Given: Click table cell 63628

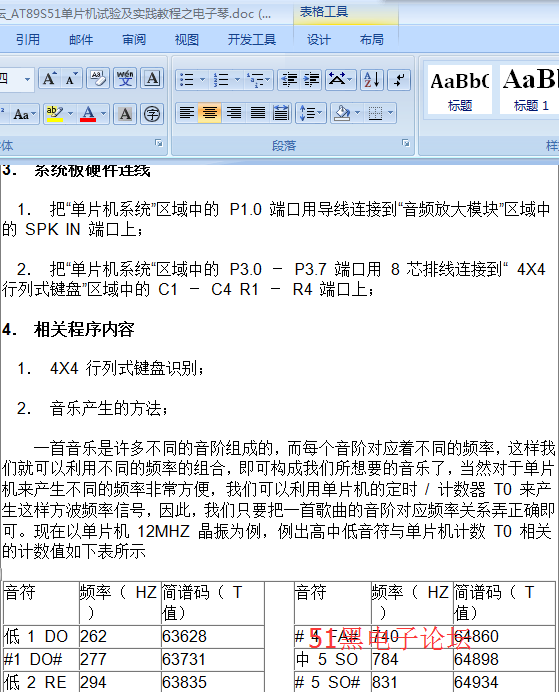Looking at the screenshot, I should pos(213,636).
